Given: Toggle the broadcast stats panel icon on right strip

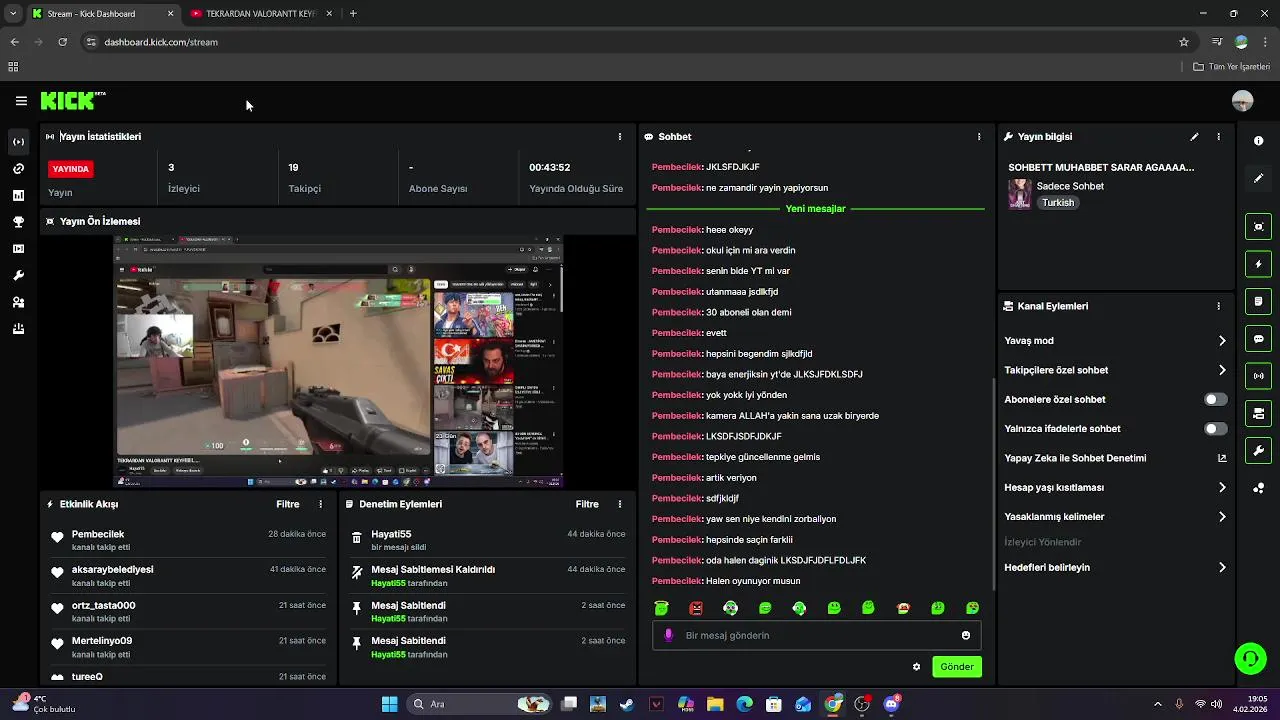Looking at the screenshot, I should tap(1258, 376).
